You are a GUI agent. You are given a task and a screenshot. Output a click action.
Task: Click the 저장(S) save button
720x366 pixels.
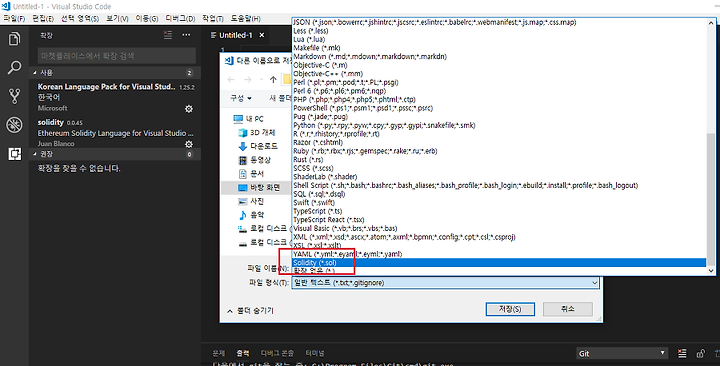(510, 309)
